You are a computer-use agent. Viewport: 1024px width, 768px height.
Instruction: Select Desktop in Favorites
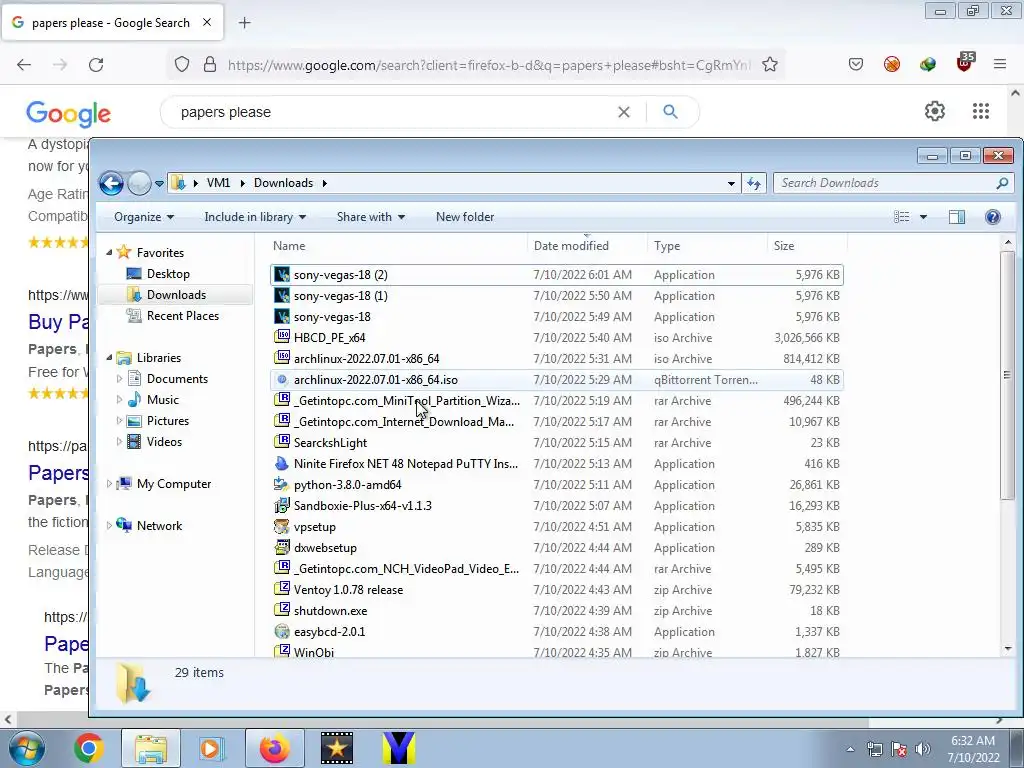tap(168, 274)
